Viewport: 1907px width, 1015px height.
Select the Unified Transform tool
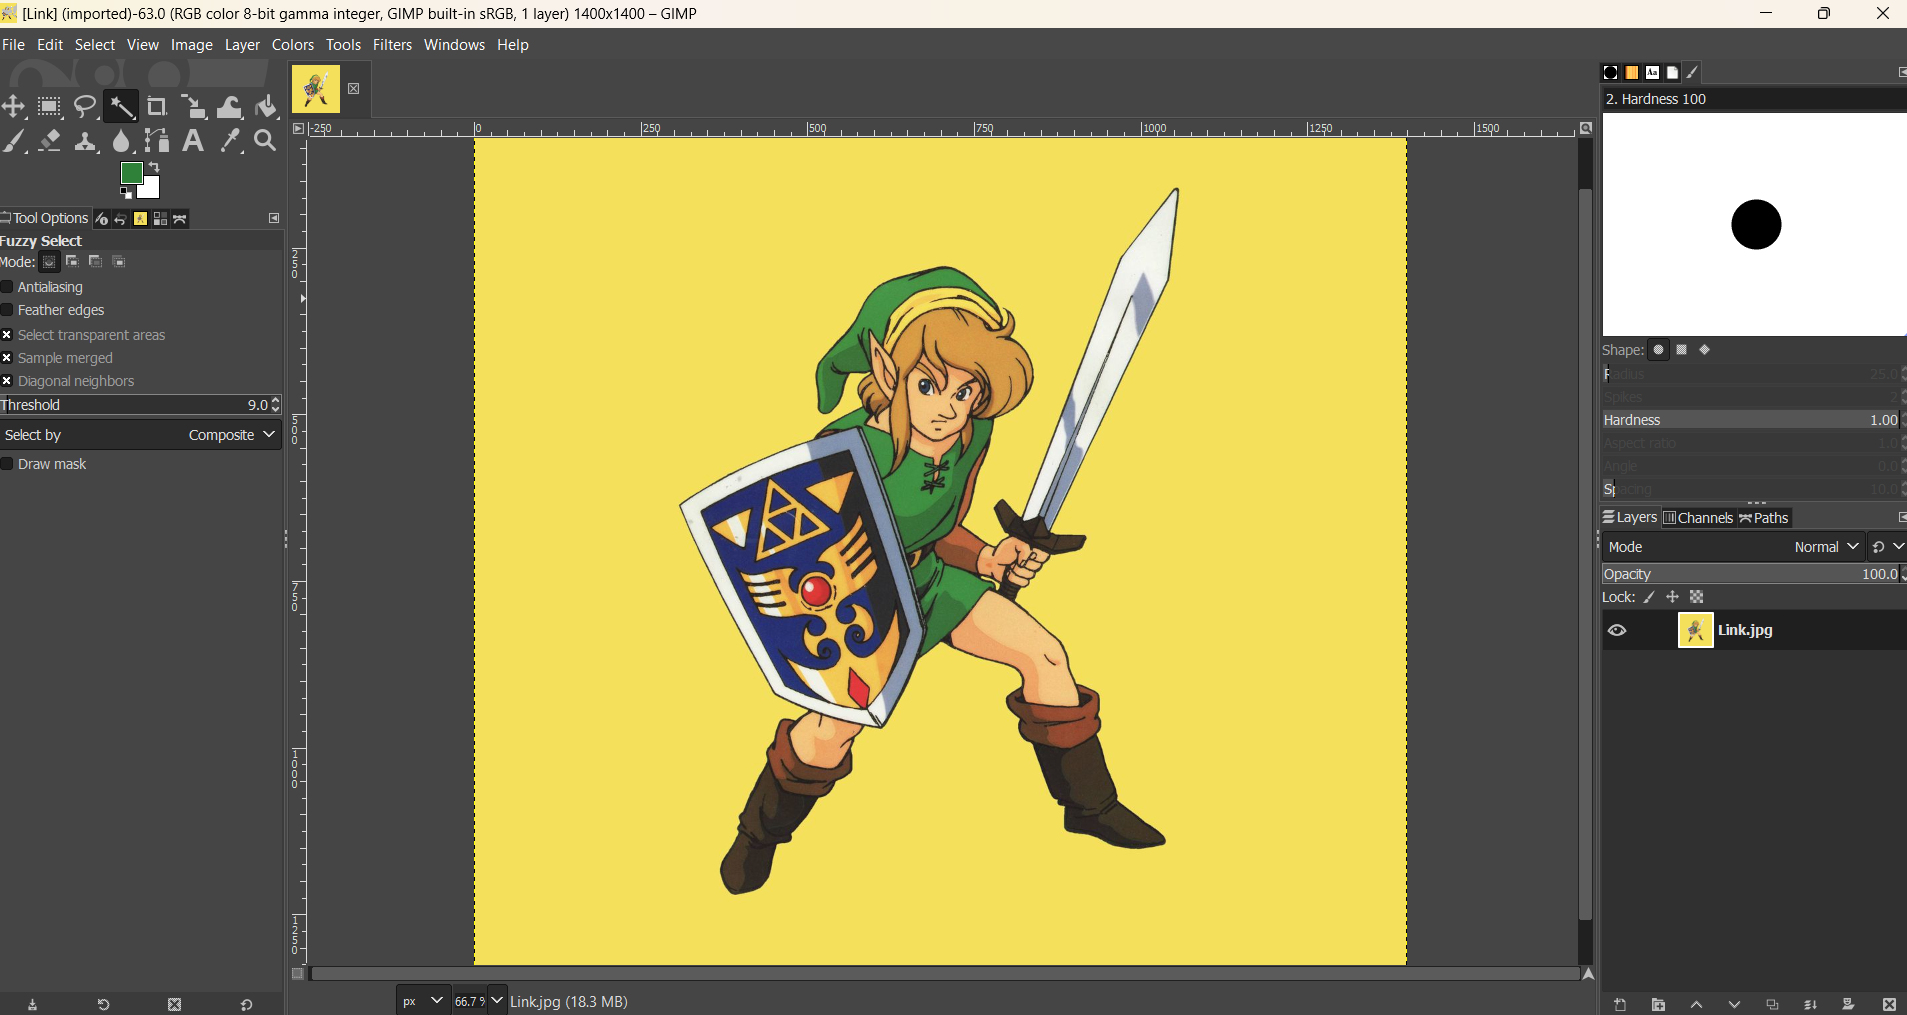tap(194, 107)
